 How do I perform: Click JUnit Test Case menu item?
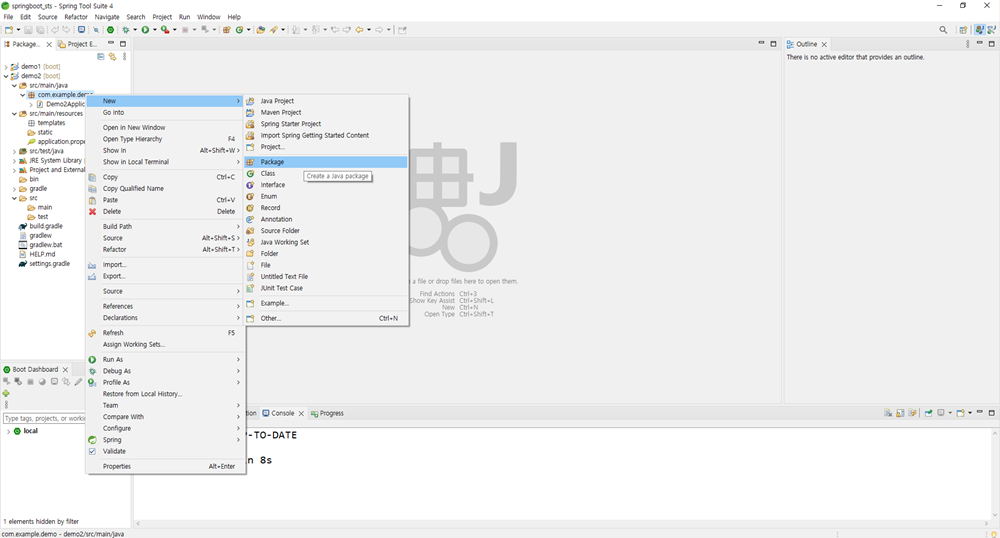[x=326, y=288]
